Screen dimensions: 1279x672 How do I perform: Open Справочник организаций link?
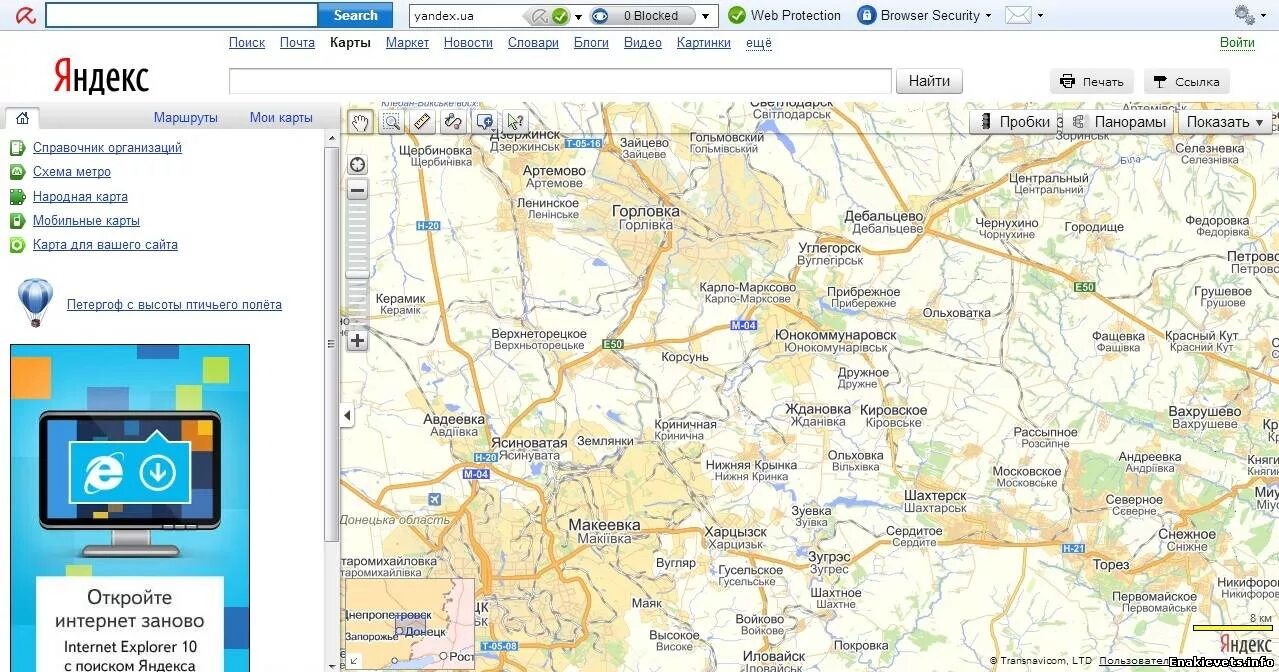pyautogui.click(x=107, y=148)
